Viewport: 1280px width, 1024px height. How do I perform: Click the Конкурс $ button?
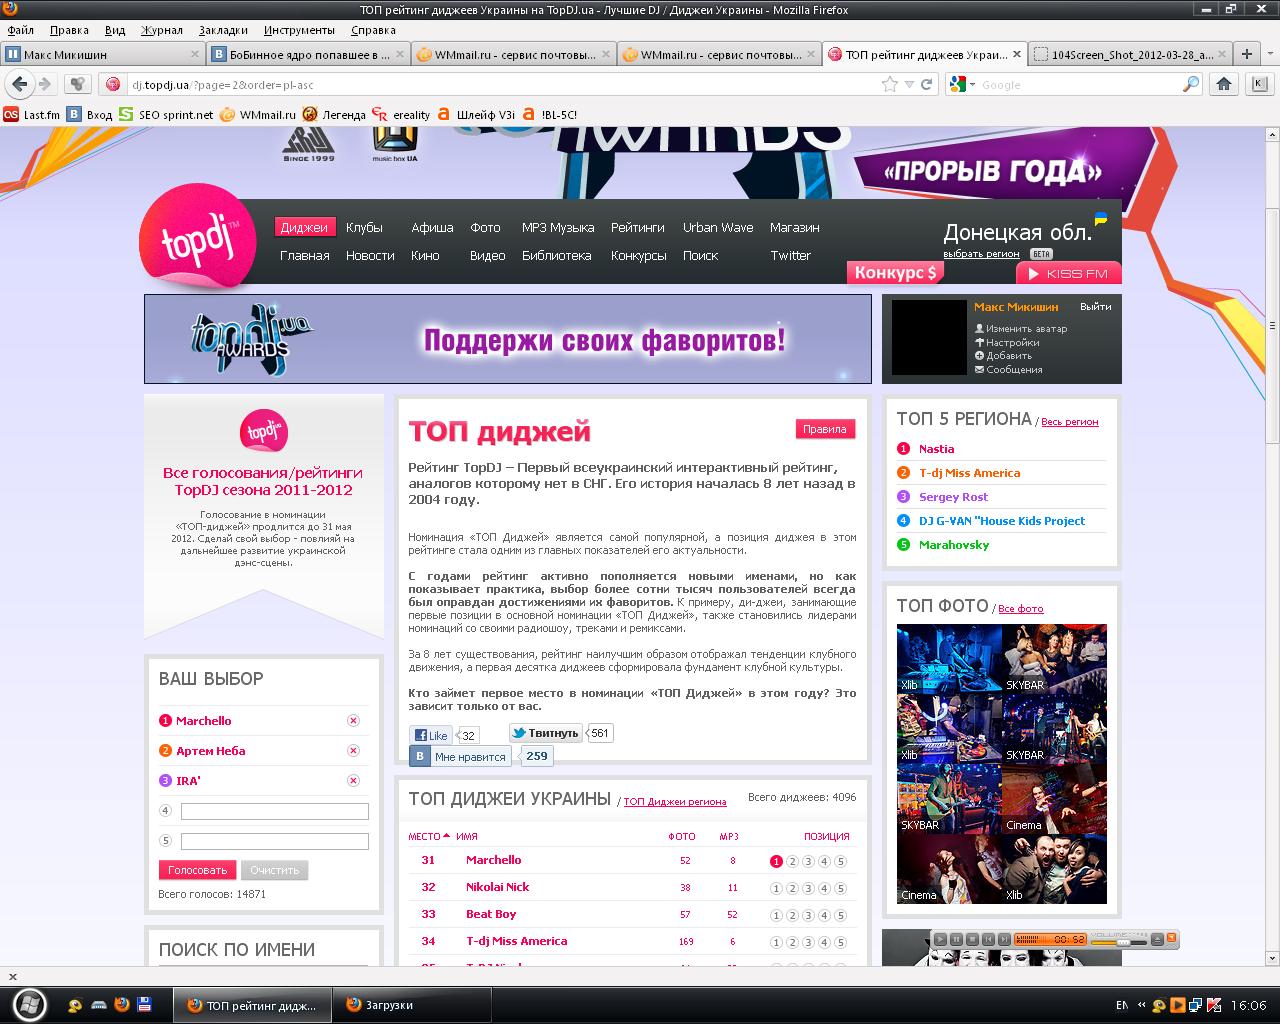[896, 272]
